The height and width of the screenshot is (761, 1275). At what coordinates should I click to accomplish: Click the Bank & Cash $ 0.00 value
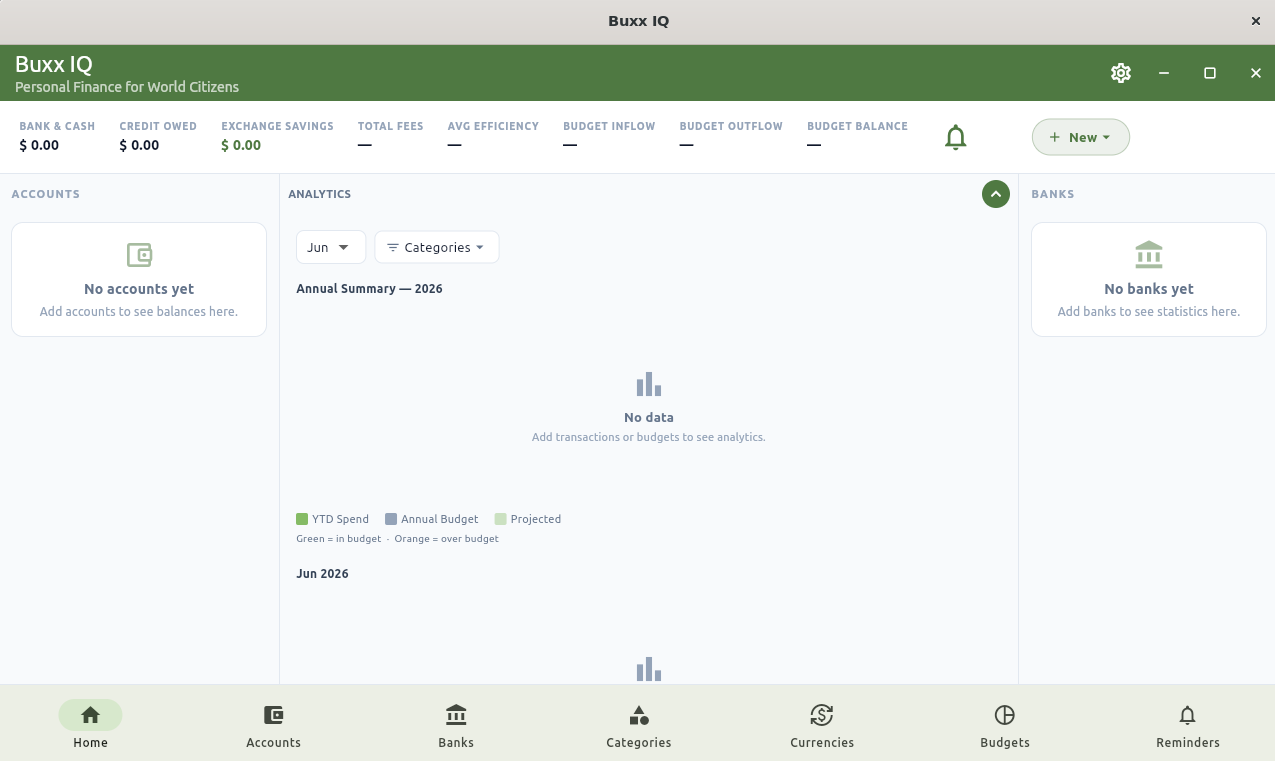(x=39, y=145)
